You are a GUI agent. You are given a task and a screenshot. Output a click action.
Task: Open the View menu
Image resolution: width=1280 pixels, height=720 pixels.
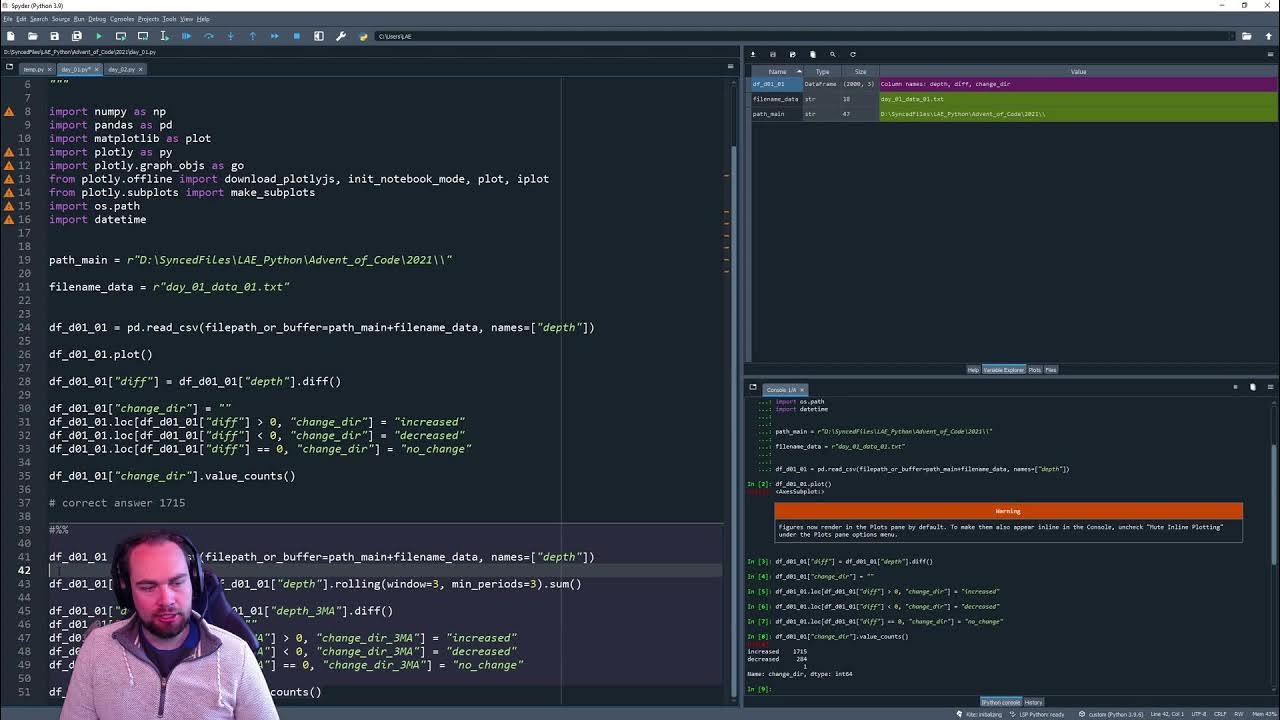(x=186, y=19)
